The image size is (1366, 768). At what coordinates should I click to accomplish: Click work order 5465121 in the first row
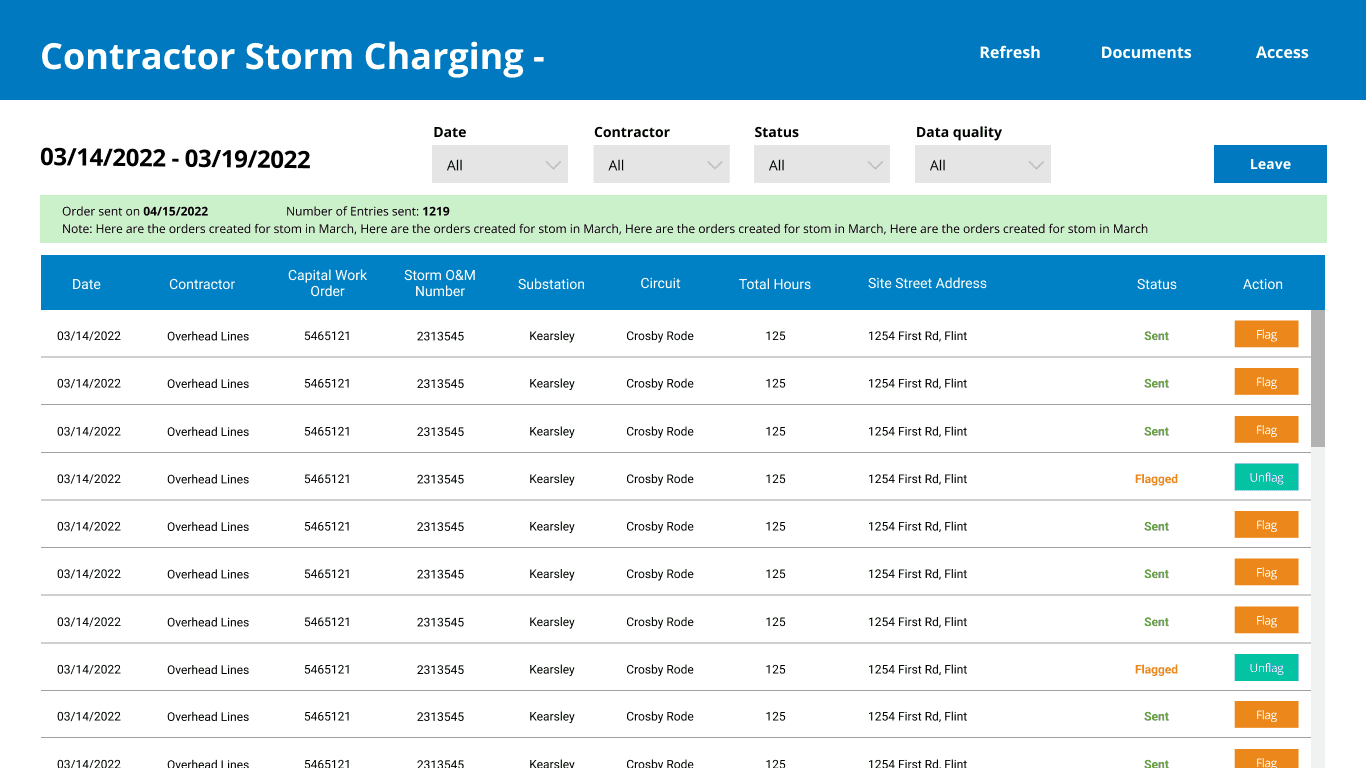click(x=327, y=336)
